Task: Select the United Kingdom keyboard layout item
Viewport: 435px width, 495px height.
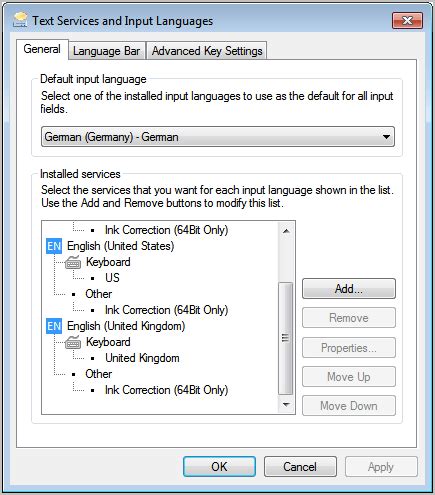Action: (142, 358)
